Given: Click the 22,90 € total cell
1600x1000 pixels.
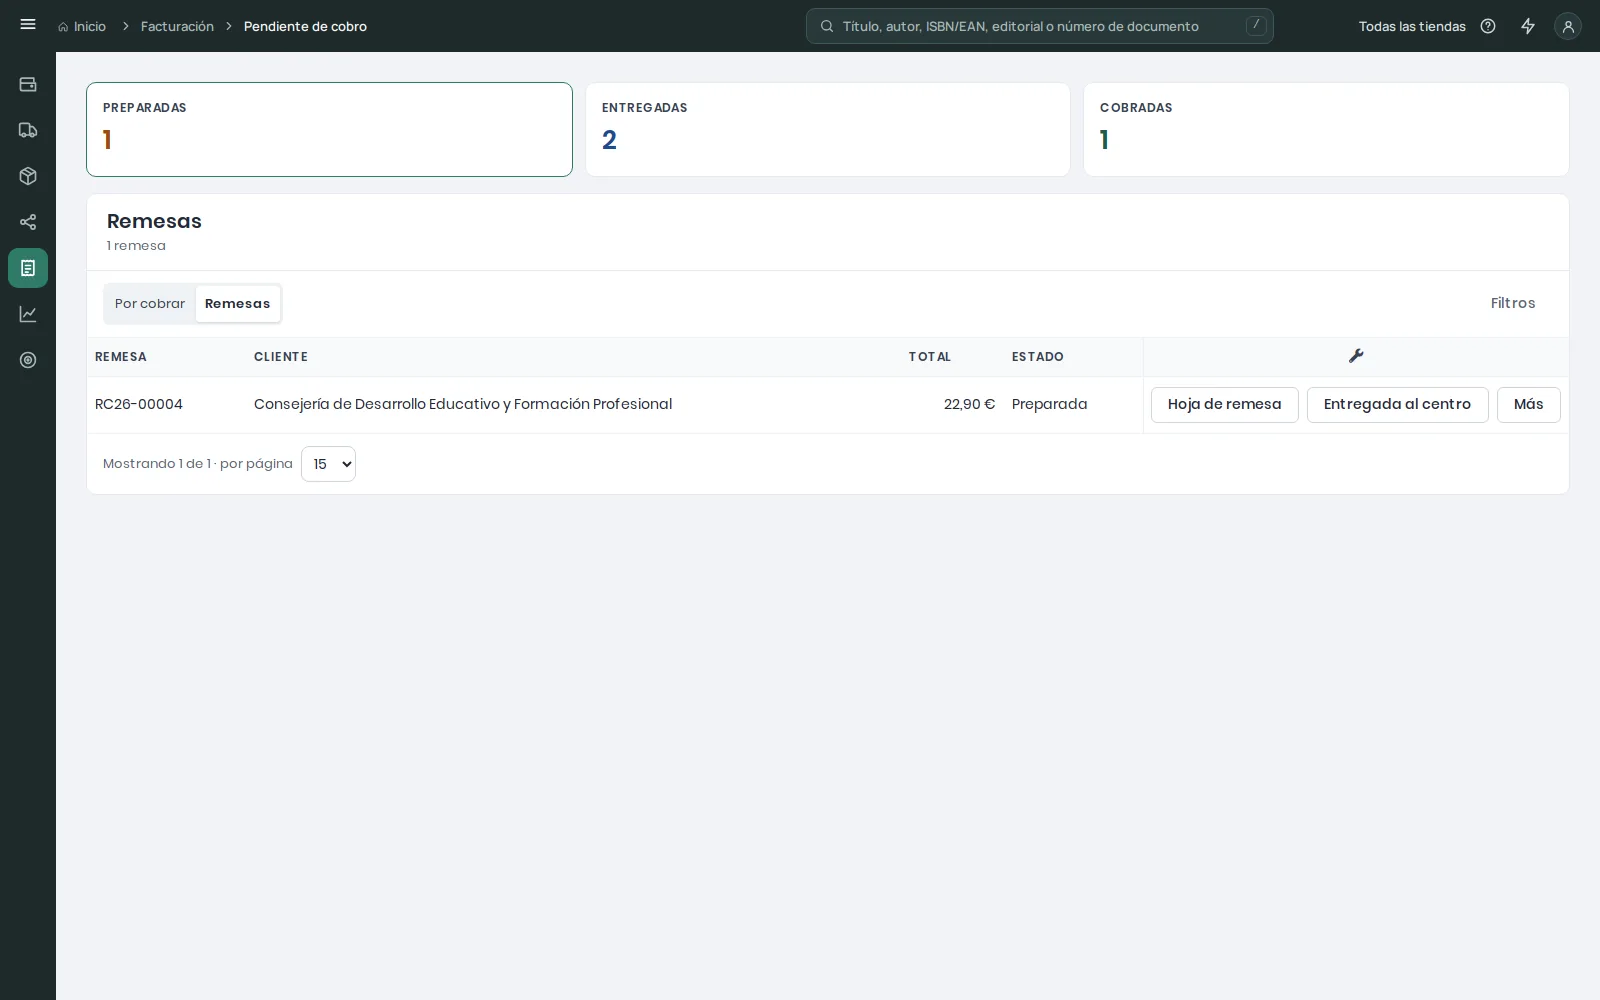Looking at the screenshot, I should click(x=969, y=404).
